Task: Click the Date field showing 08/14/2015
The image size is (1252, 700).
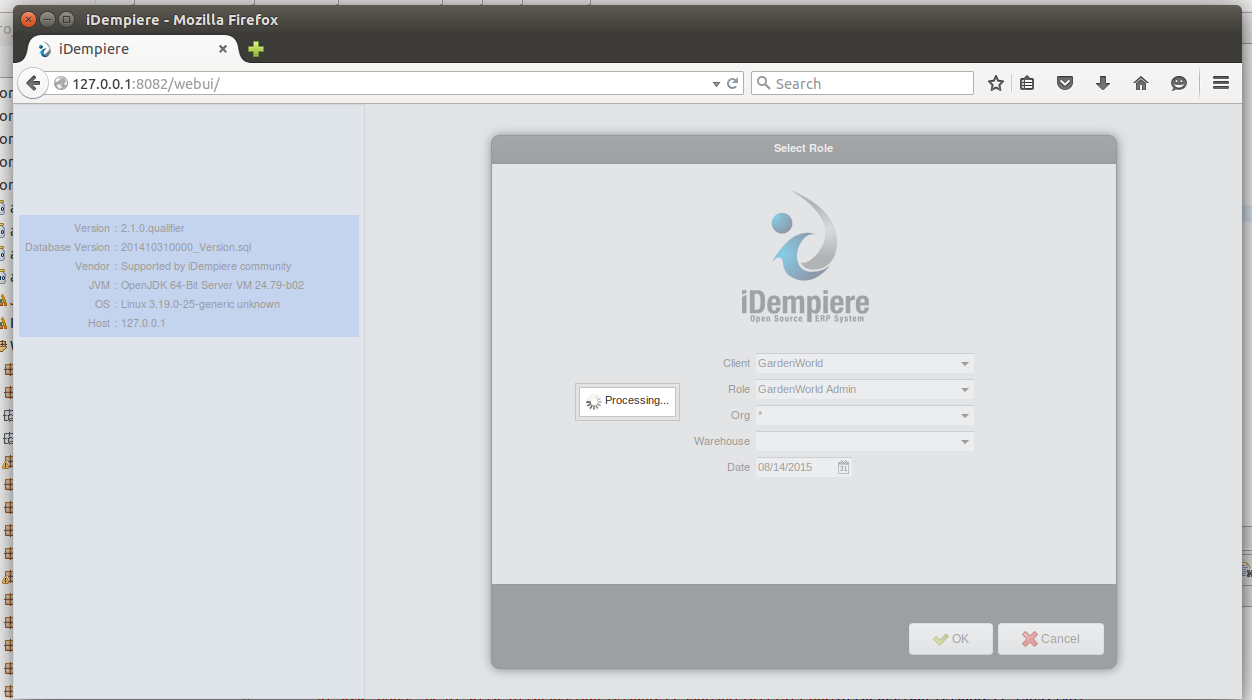Action: [x=796, y=467]
